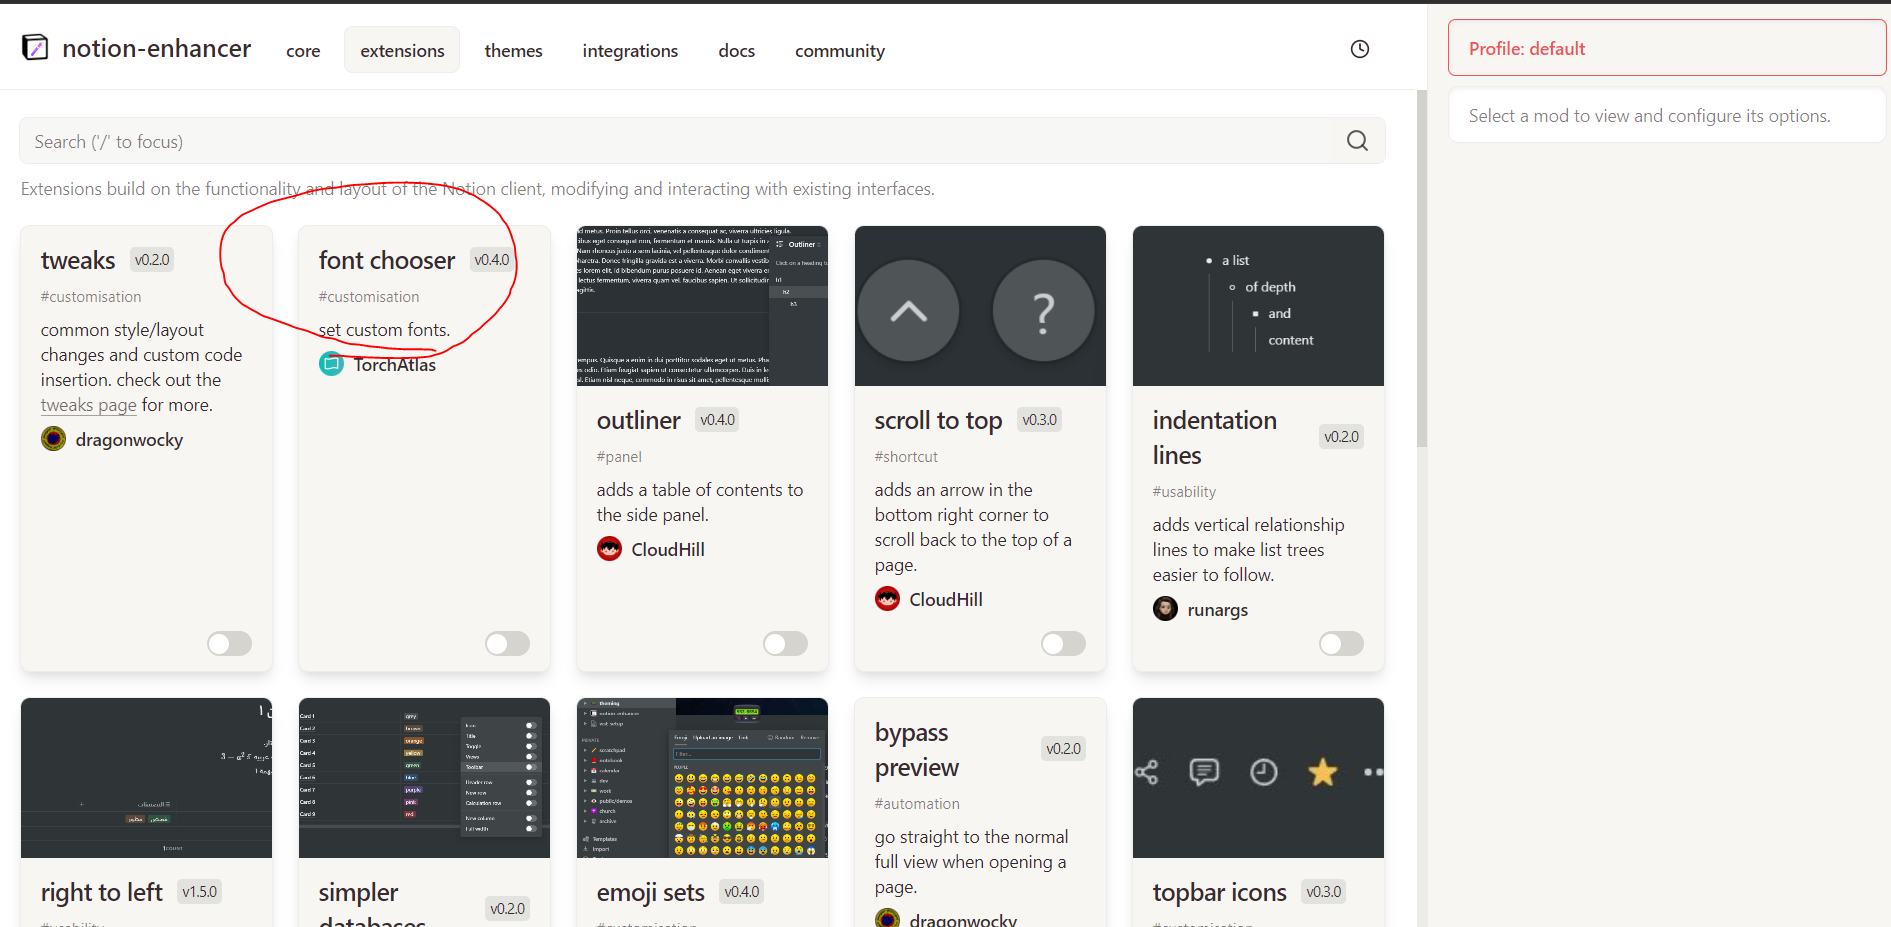Select the tweaks card title
Image resolution: width=1891 pixels, height=927 pixels.
(78, 260)
